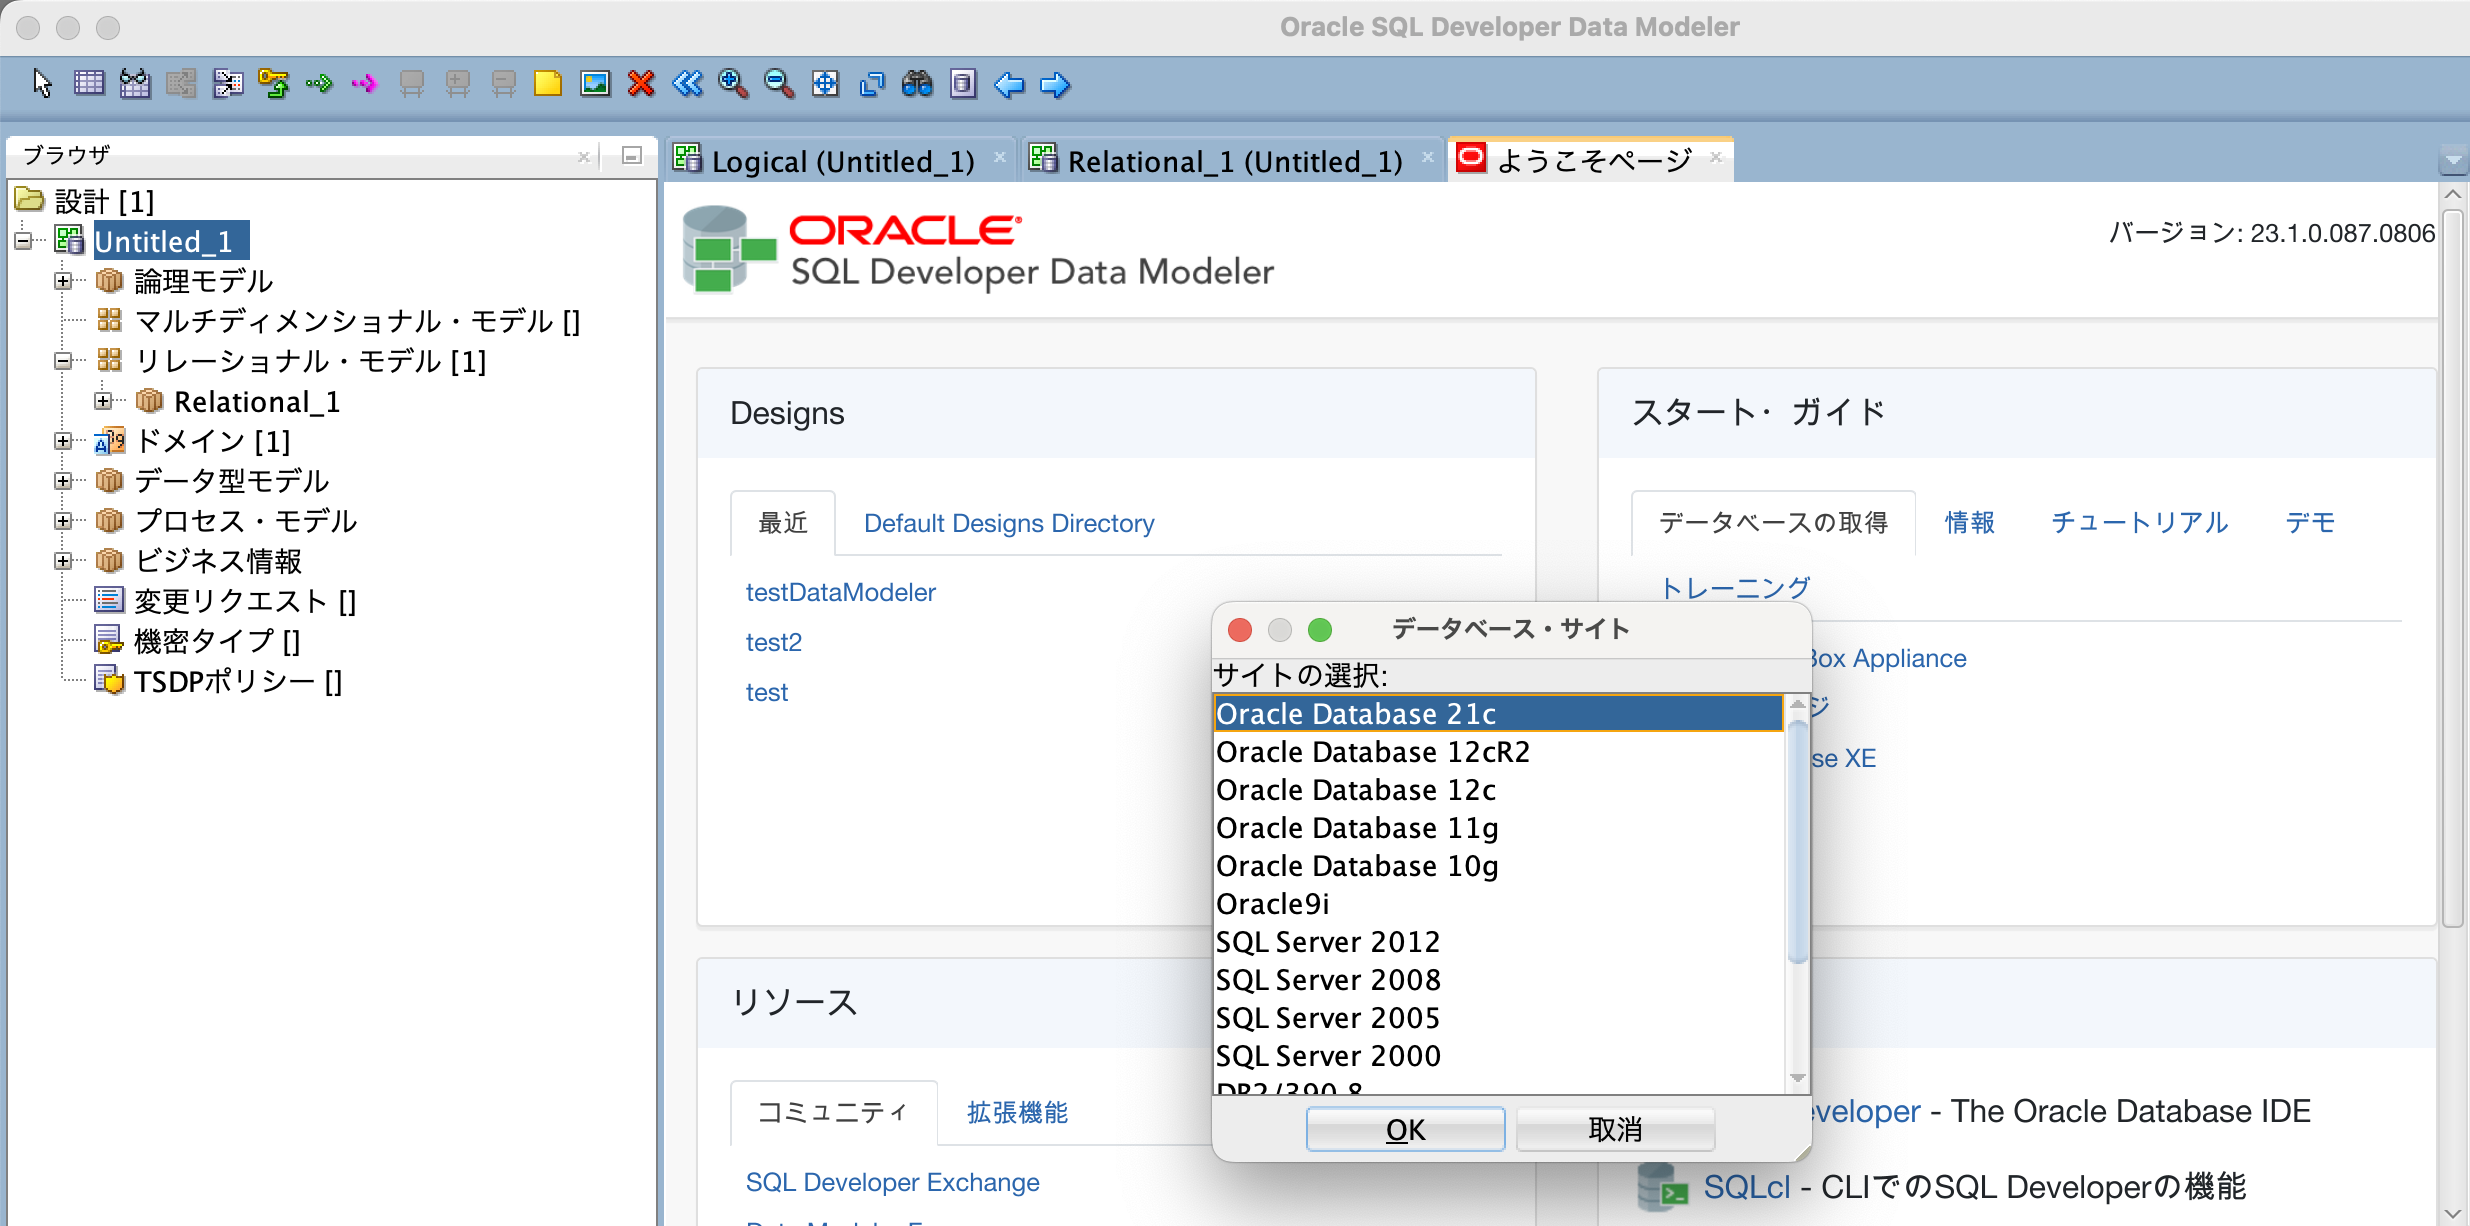Select the pointer tool in the toolbar
The width and height of the screenshot is (2470, 1226).
[40, 85]
